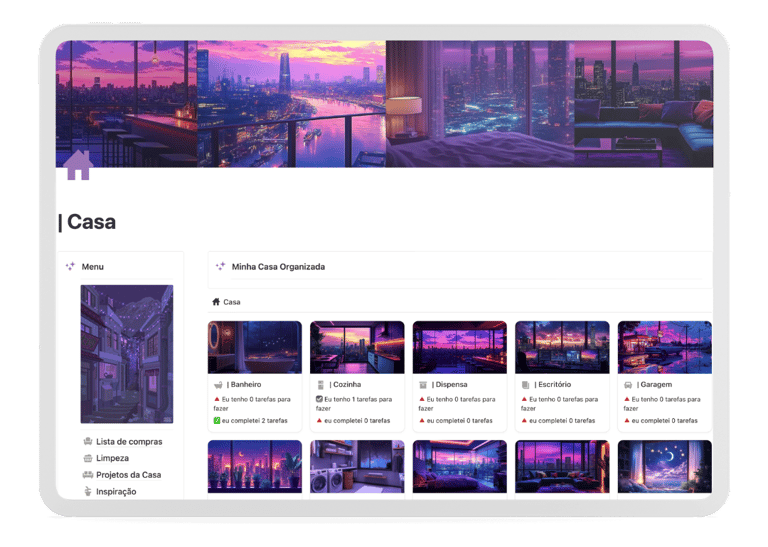Click 'eu completei 0 tarefas' on Dispensa
The width and height of the screenshot is (768, 547).
[459, 420]
